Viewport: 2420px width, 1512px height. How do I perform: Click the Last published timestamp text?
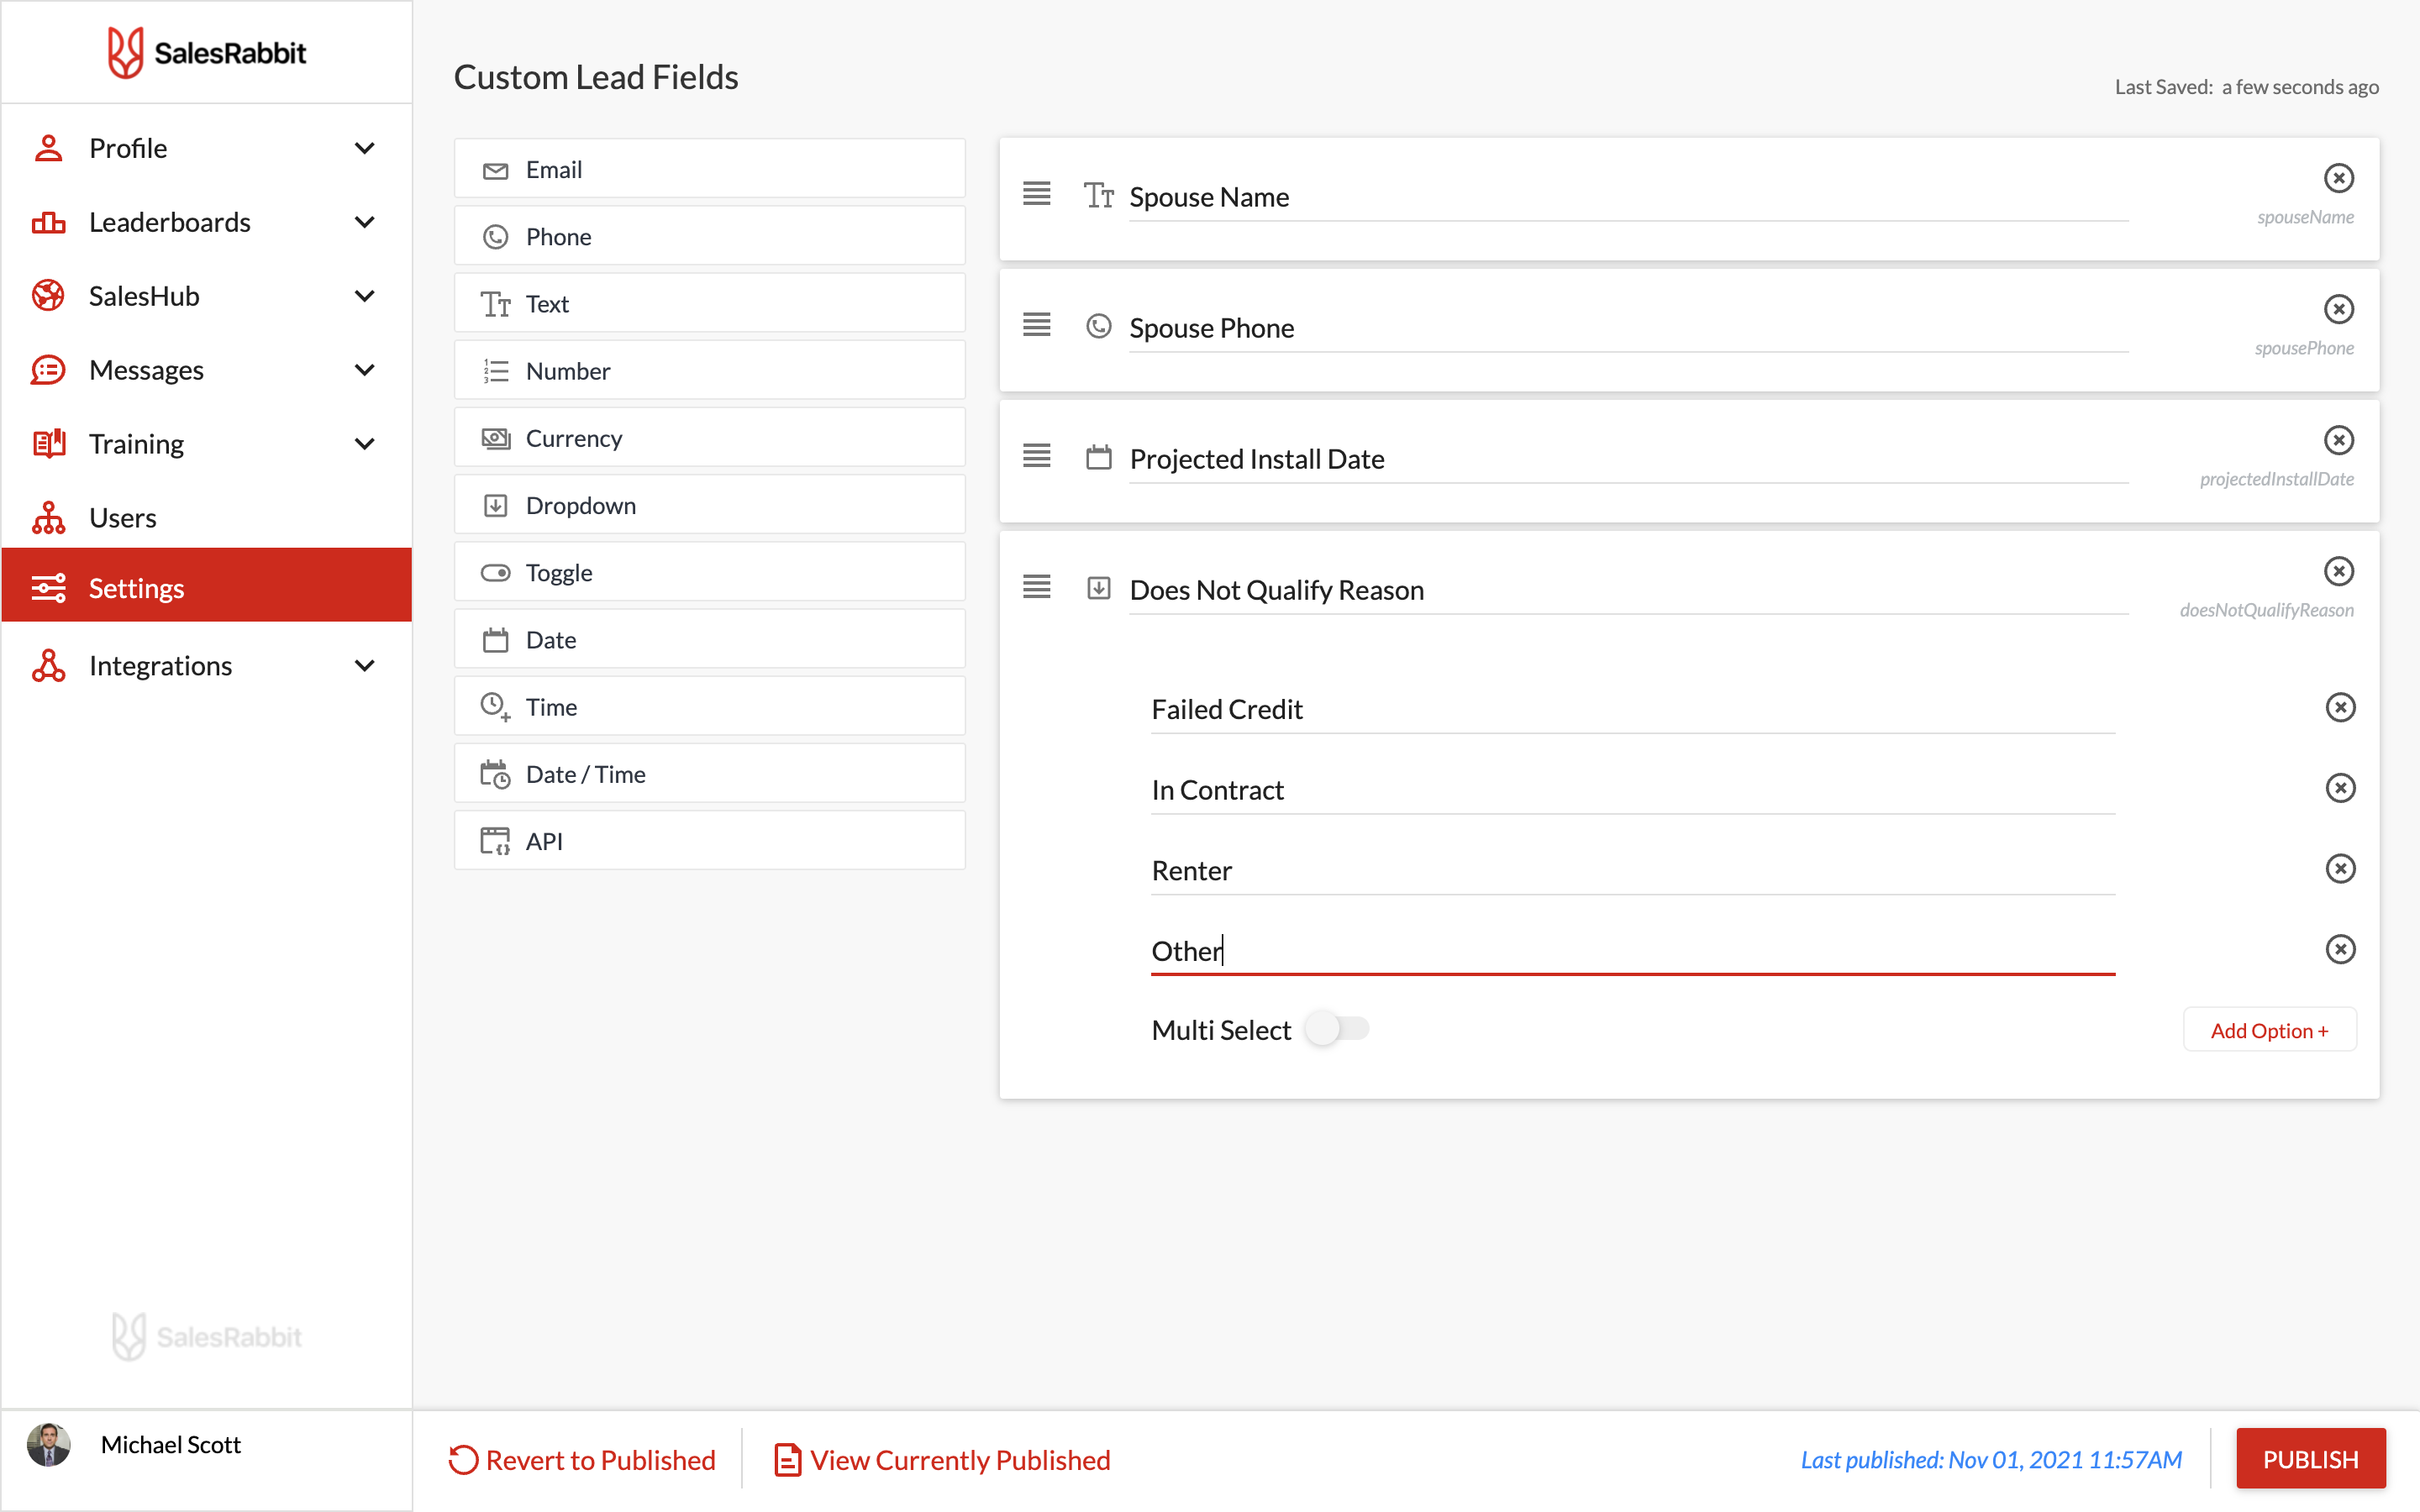(1991, 1460)
